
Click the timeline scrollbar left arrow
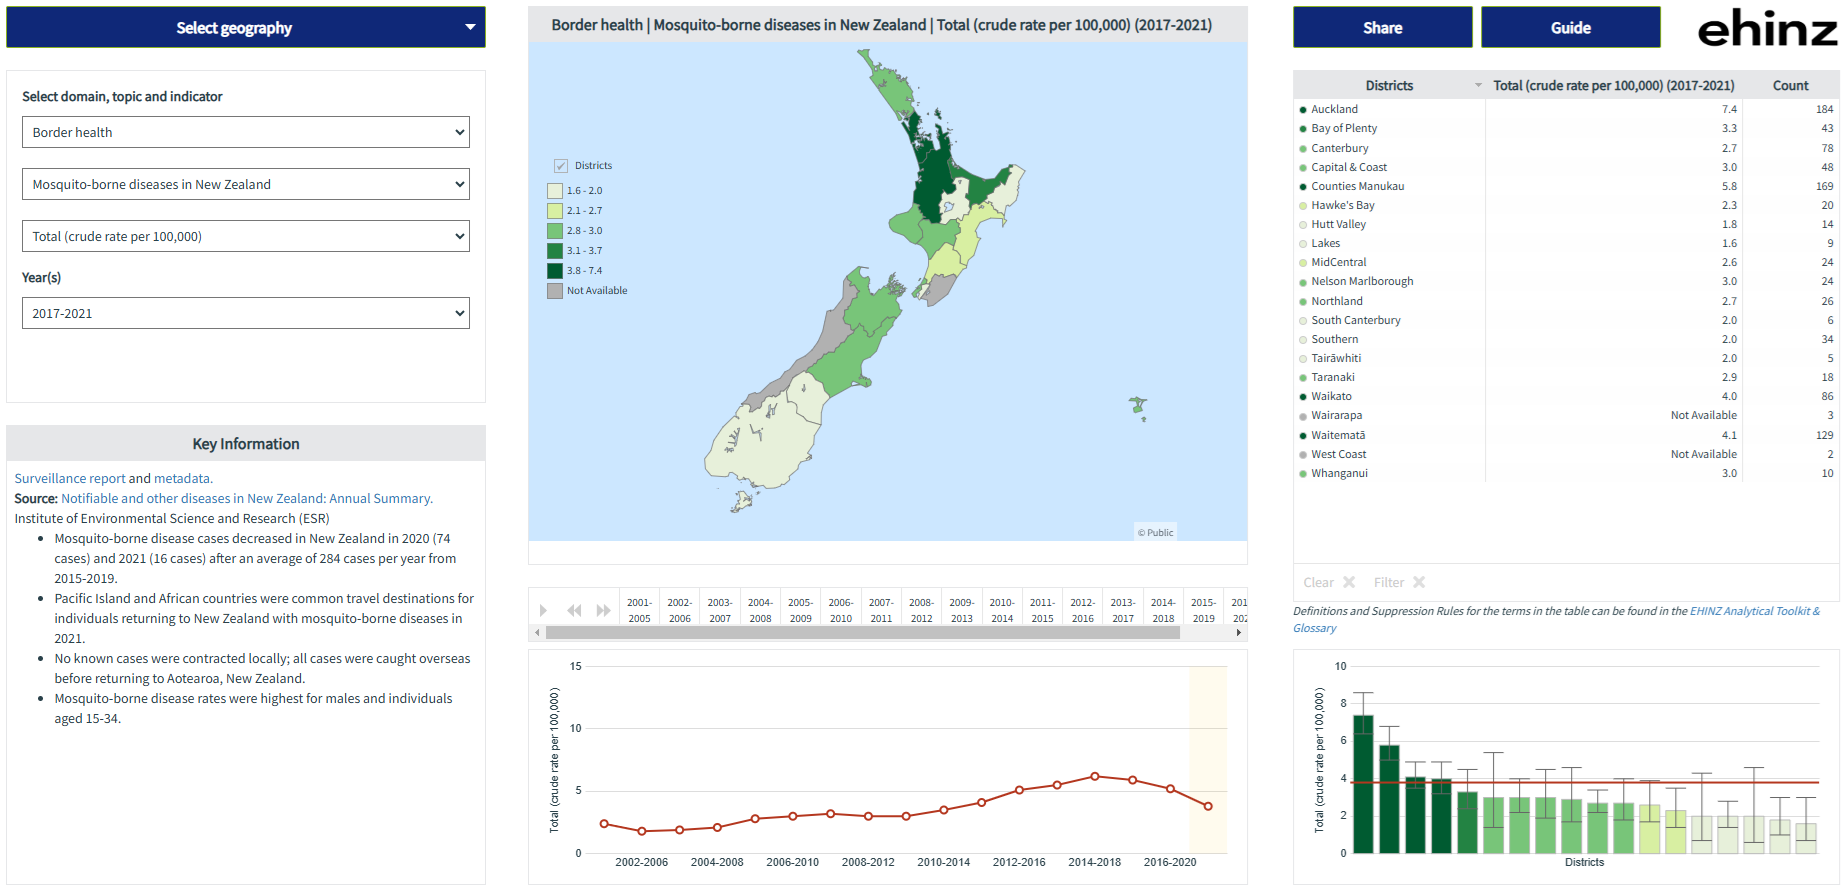(537, 632)
